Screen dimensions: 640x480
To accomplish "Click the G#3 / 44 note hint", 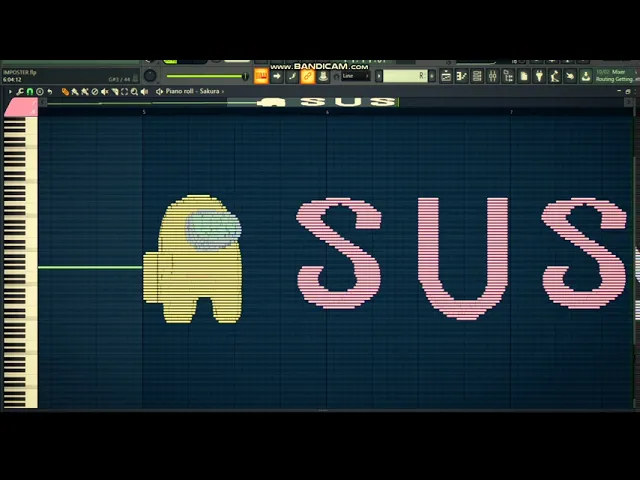I will 119,79.
